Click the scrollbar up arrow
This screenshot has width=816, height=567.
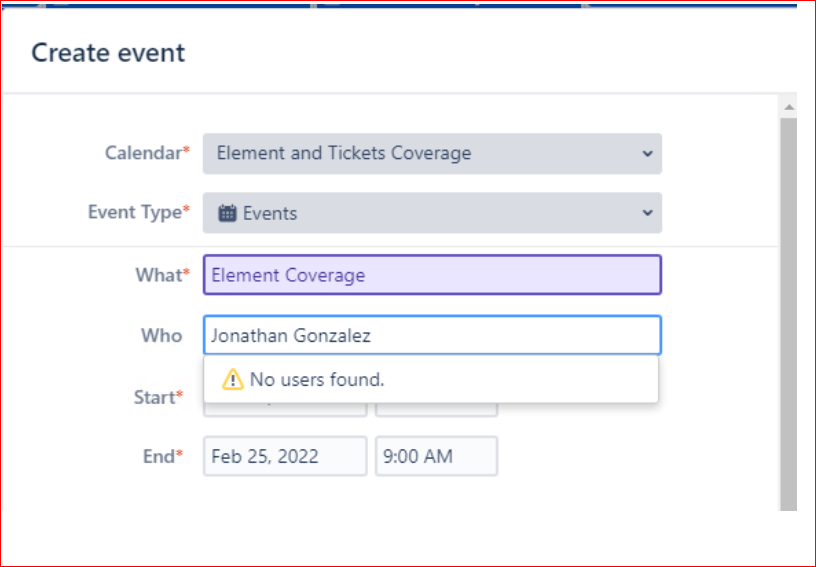pos(789,106)
